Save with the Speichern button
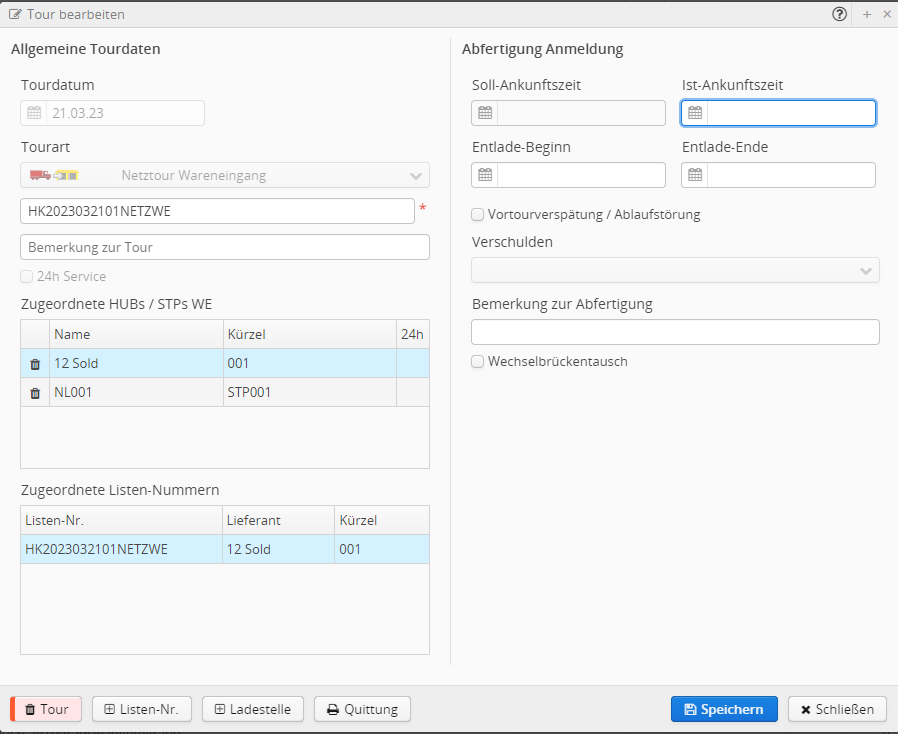 click(724, 709)
